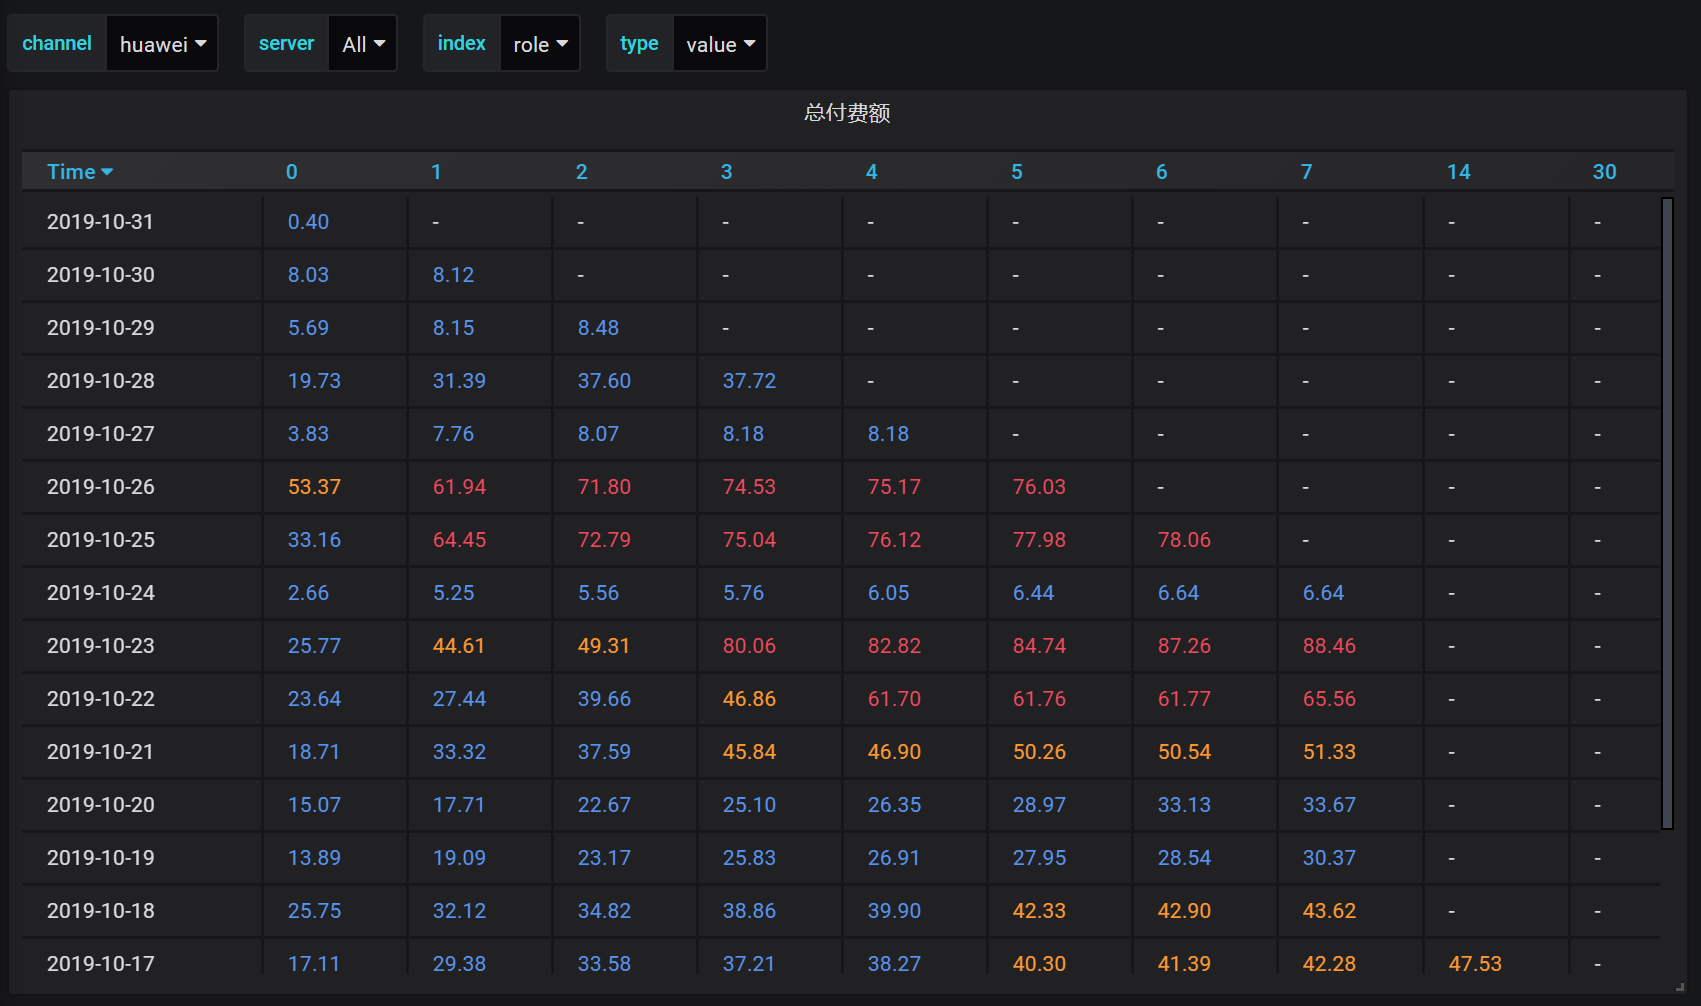Click date cell 2019-10-20

pyautogui.click(x=100, y=805)
